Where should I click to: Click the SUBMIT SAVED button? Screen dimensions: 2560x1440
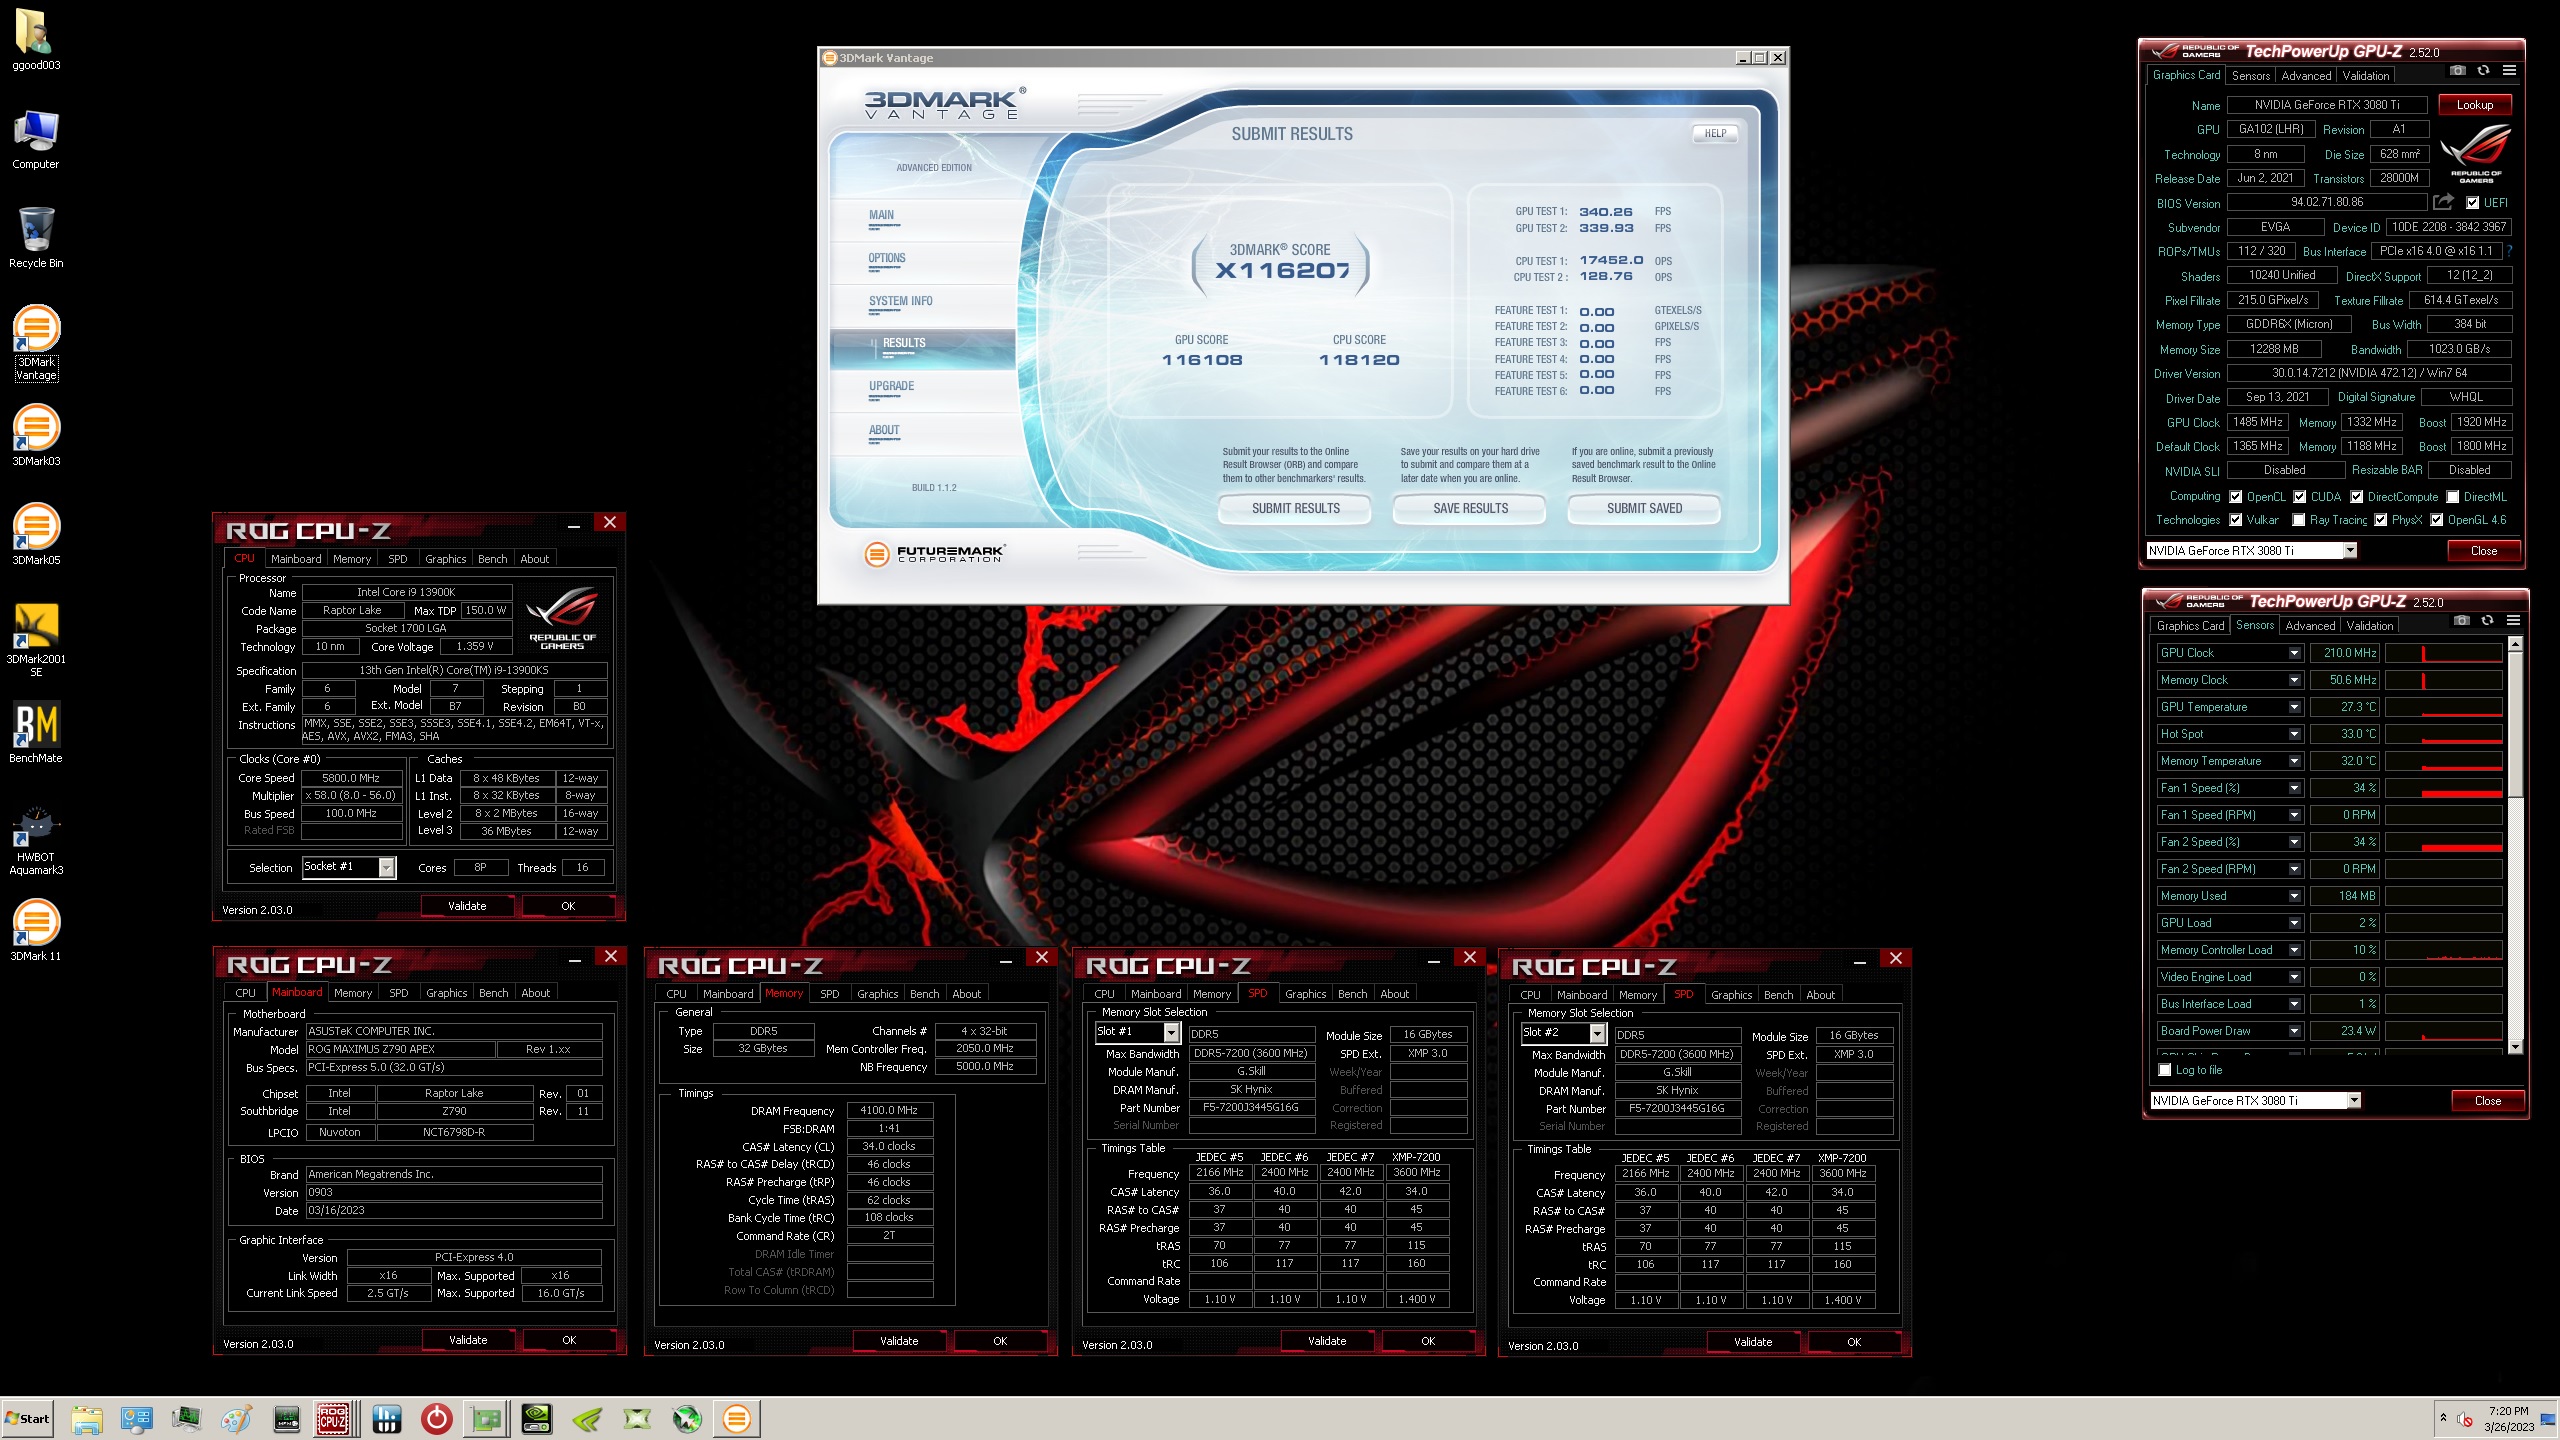1644,508
